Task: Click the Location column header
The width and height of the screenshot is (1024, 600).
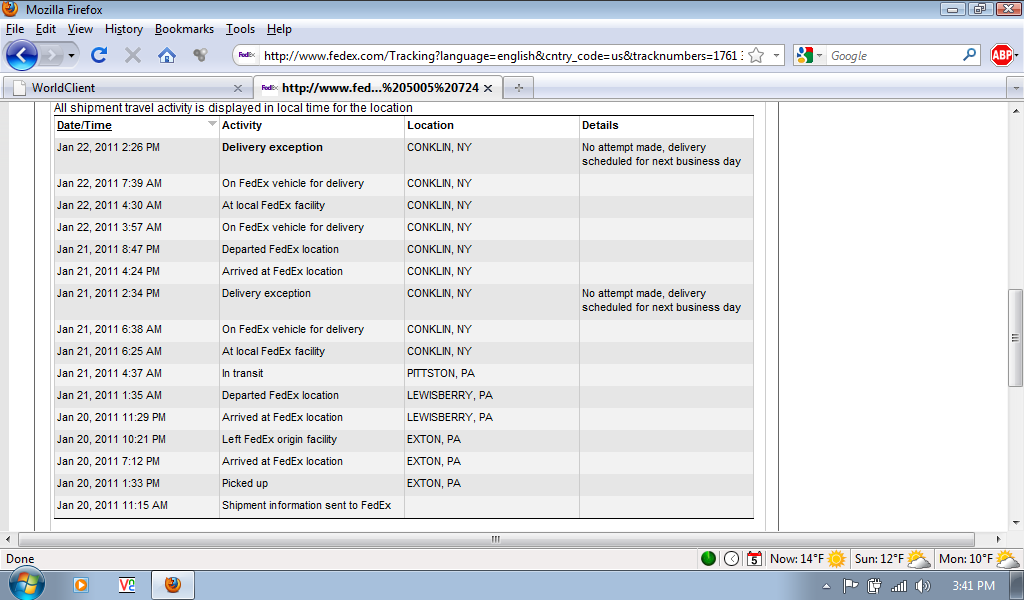Action: (x=430, y=125)
